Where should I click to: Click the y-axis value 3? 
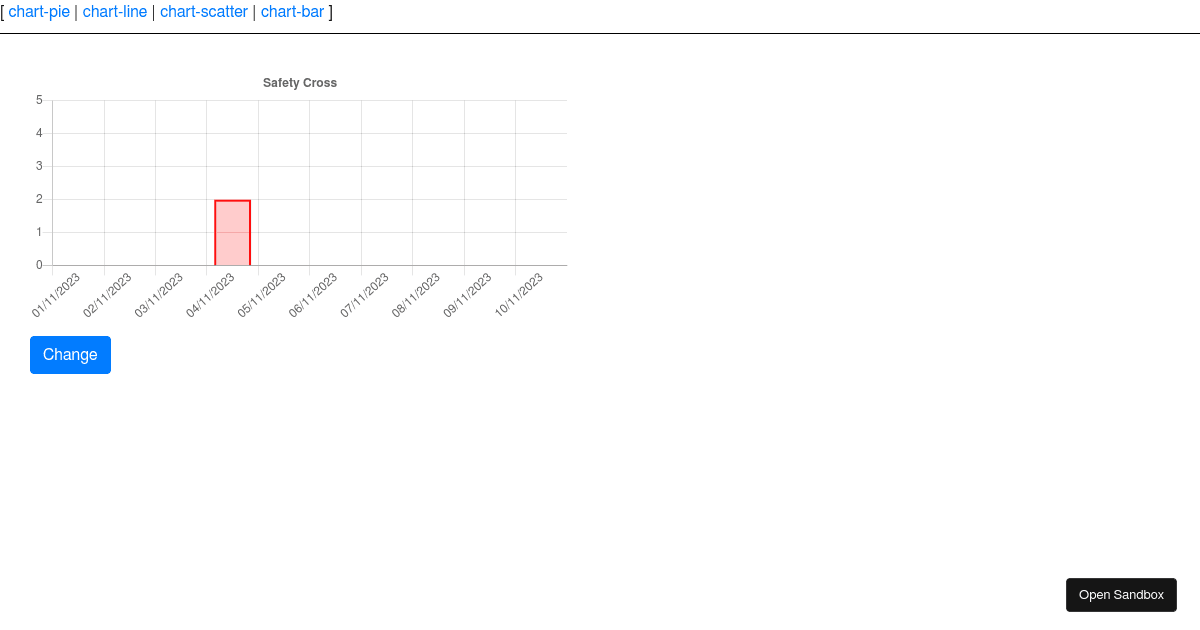[39, 165]
